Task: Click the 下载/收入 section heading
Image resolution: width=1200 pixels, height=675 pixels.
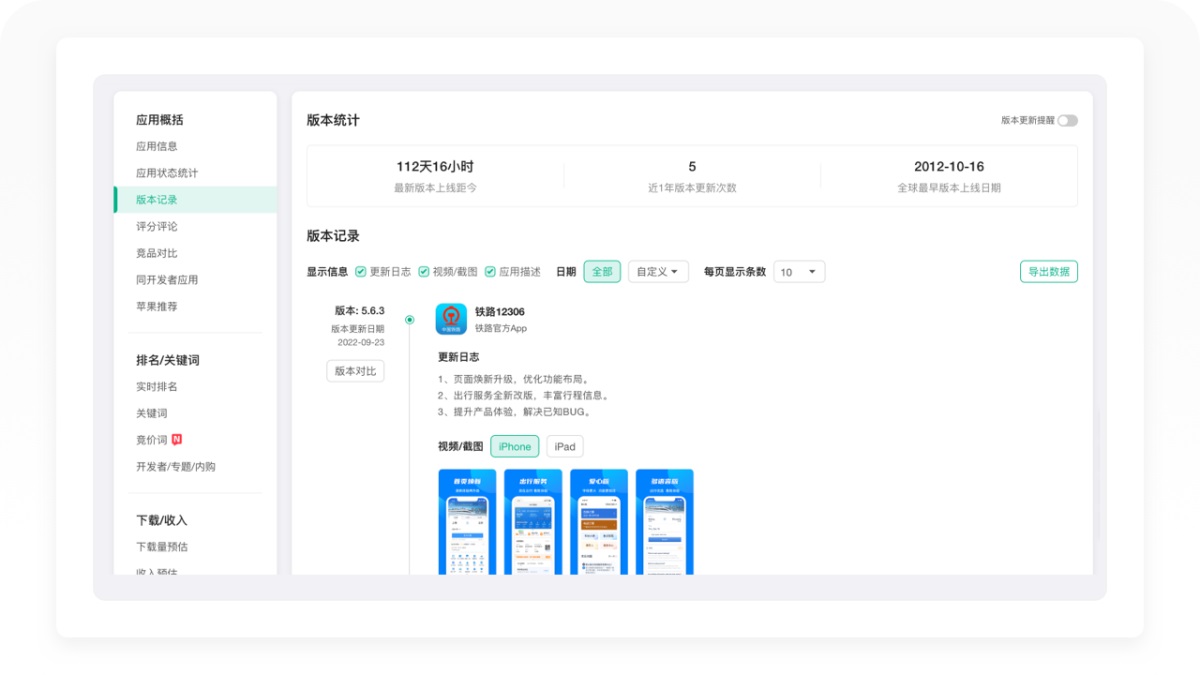Action: (162, 520)
